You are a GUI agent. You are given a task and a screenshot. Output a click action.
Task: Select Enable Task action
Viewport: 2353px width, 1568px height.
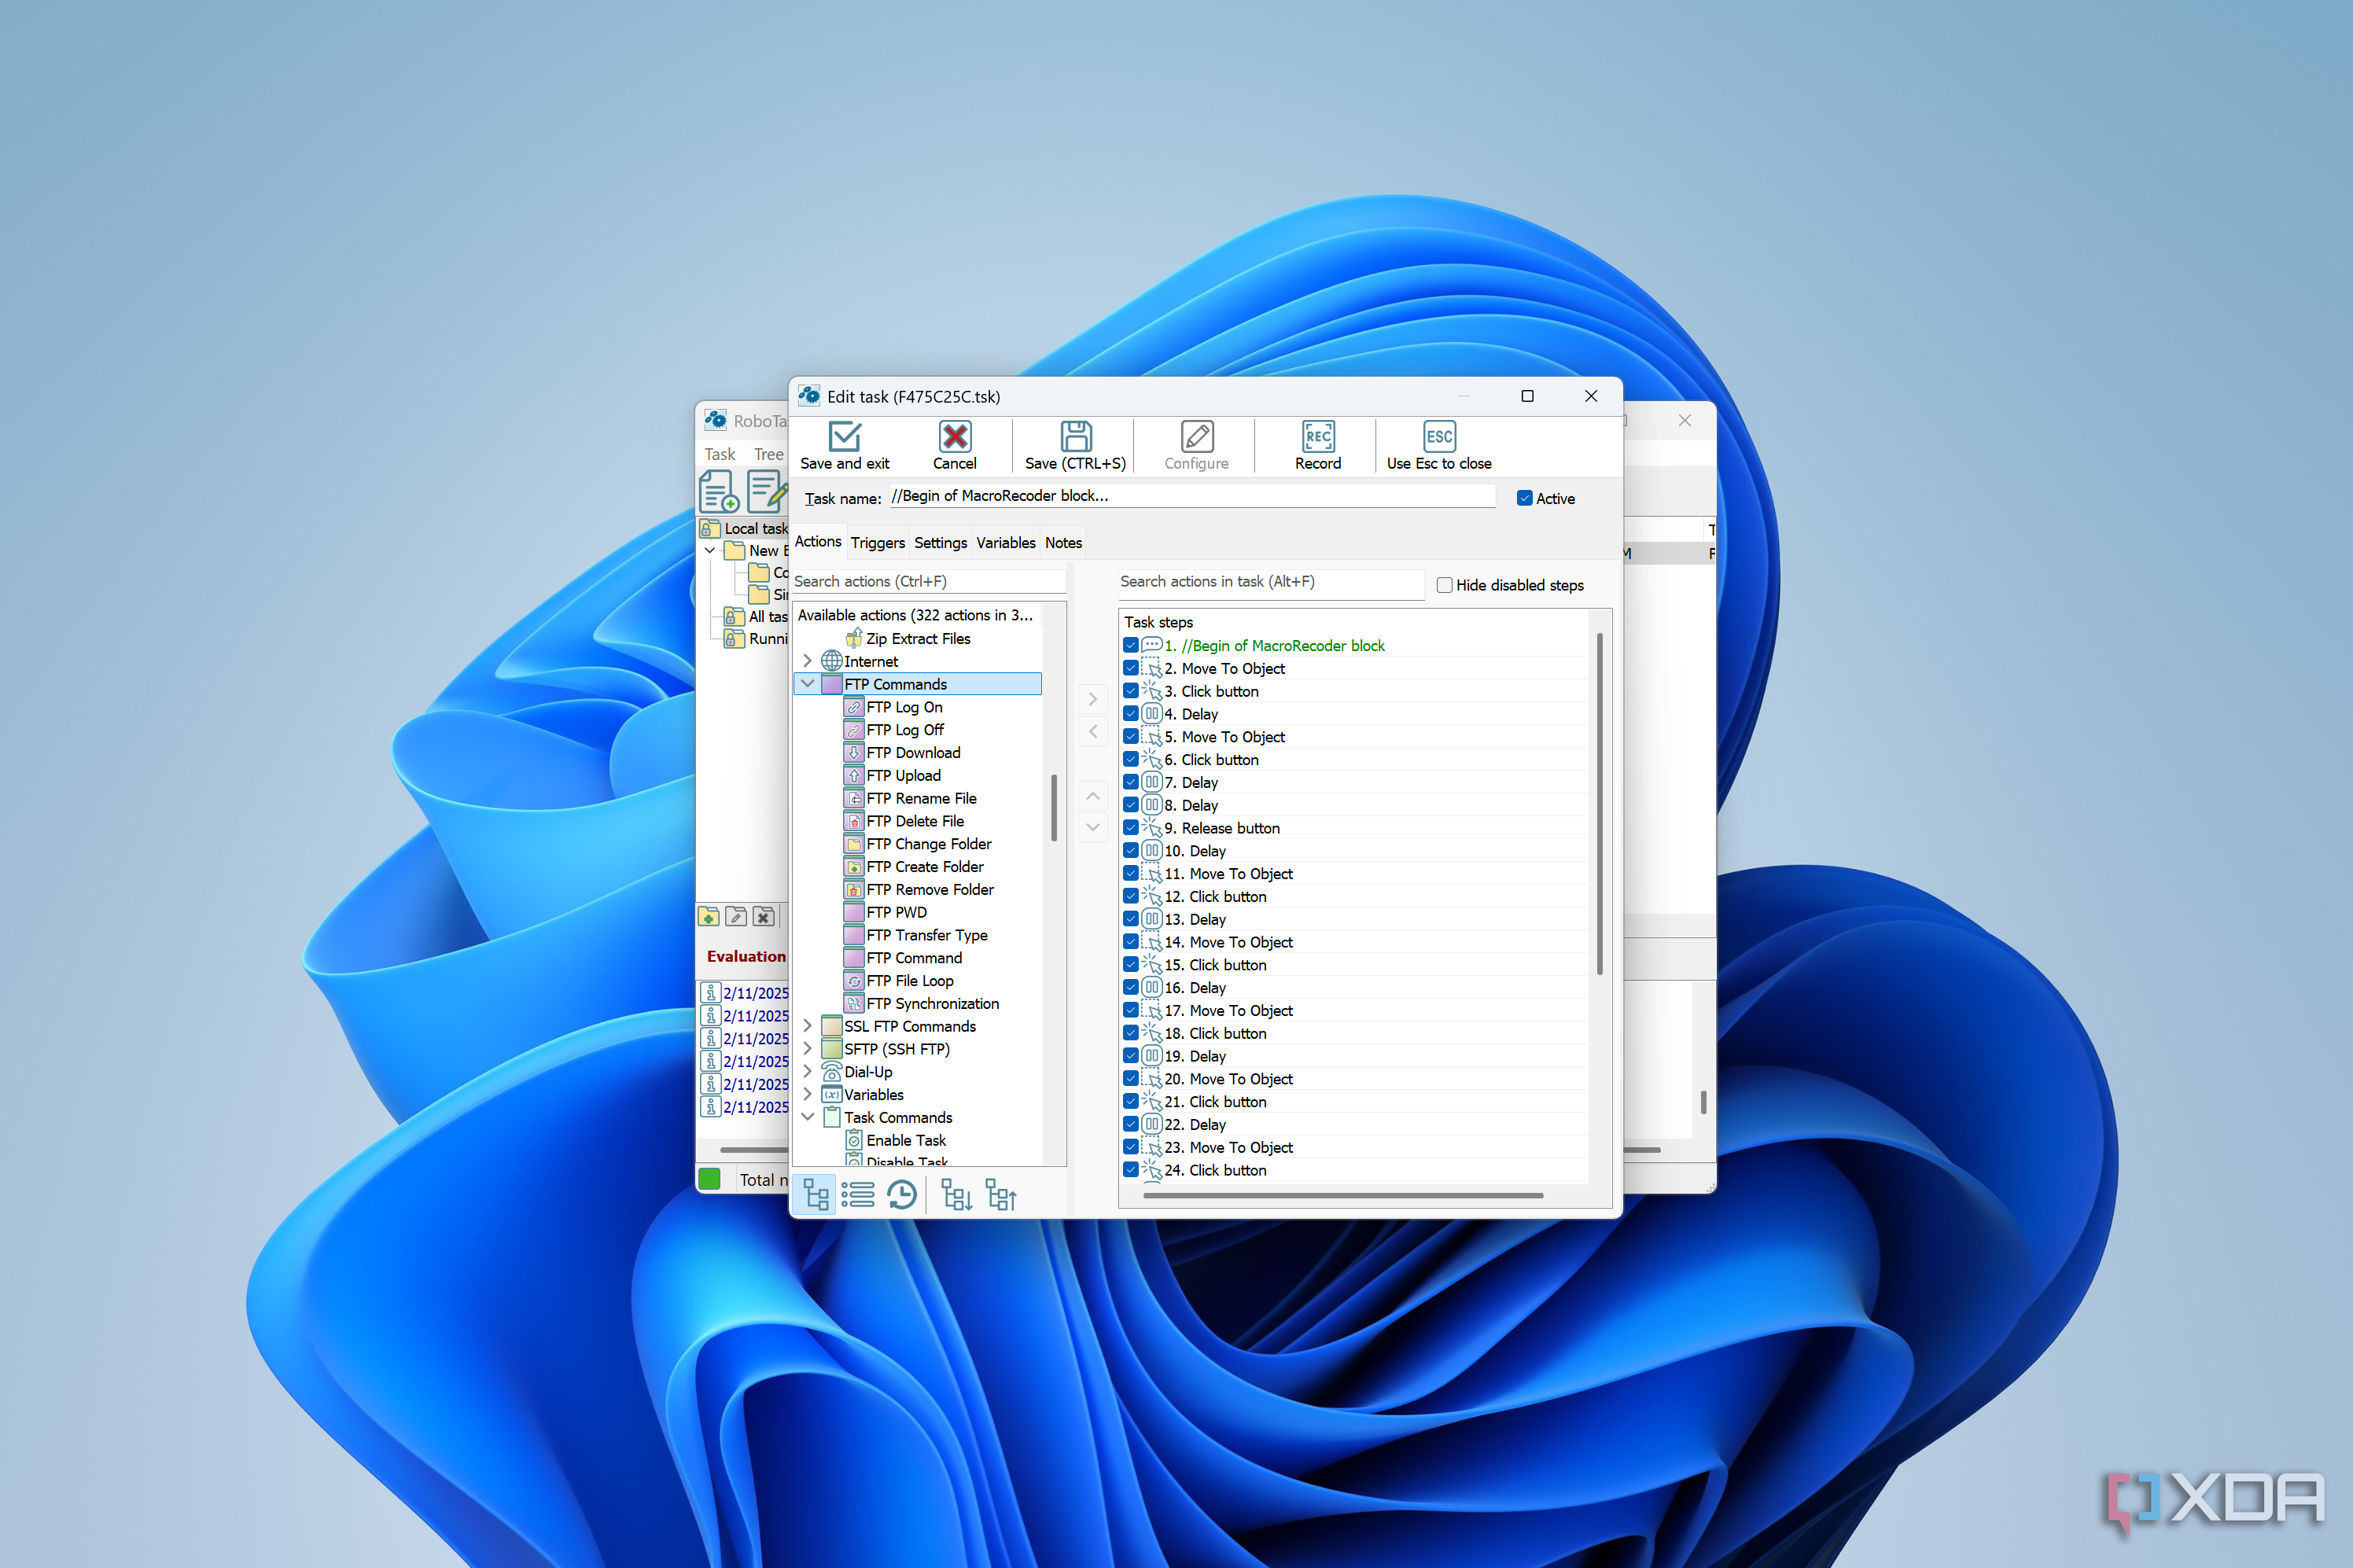pos(906,1140)
